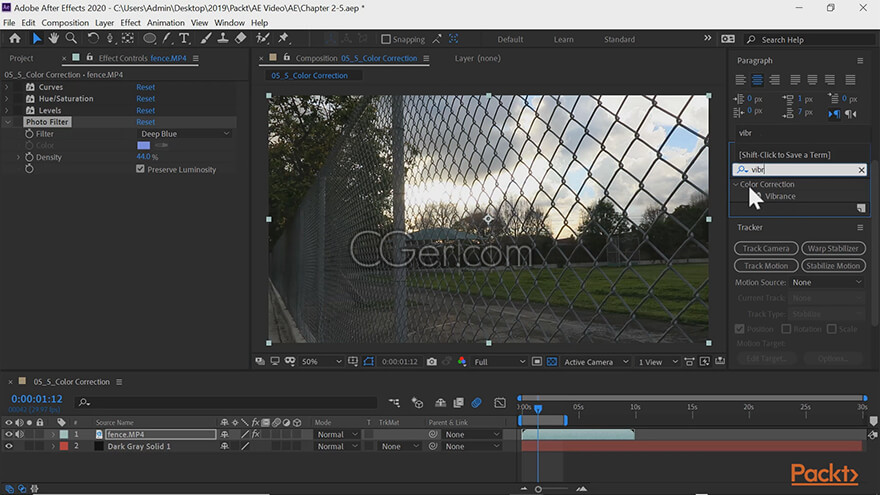Toggle mask and shape path visibility
The height and width of the screenshot is (495, 880).
pyautogui.click(x=369, y=362)
